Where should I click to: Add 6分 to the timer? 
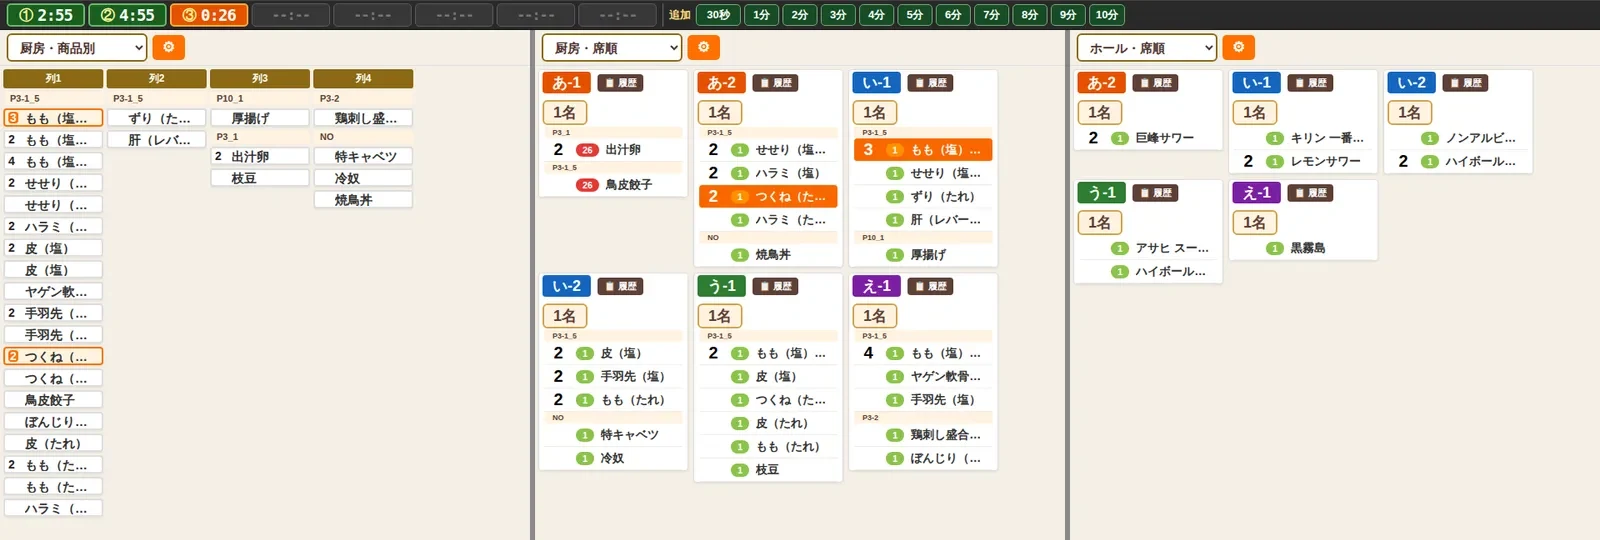tap(953, 15)
